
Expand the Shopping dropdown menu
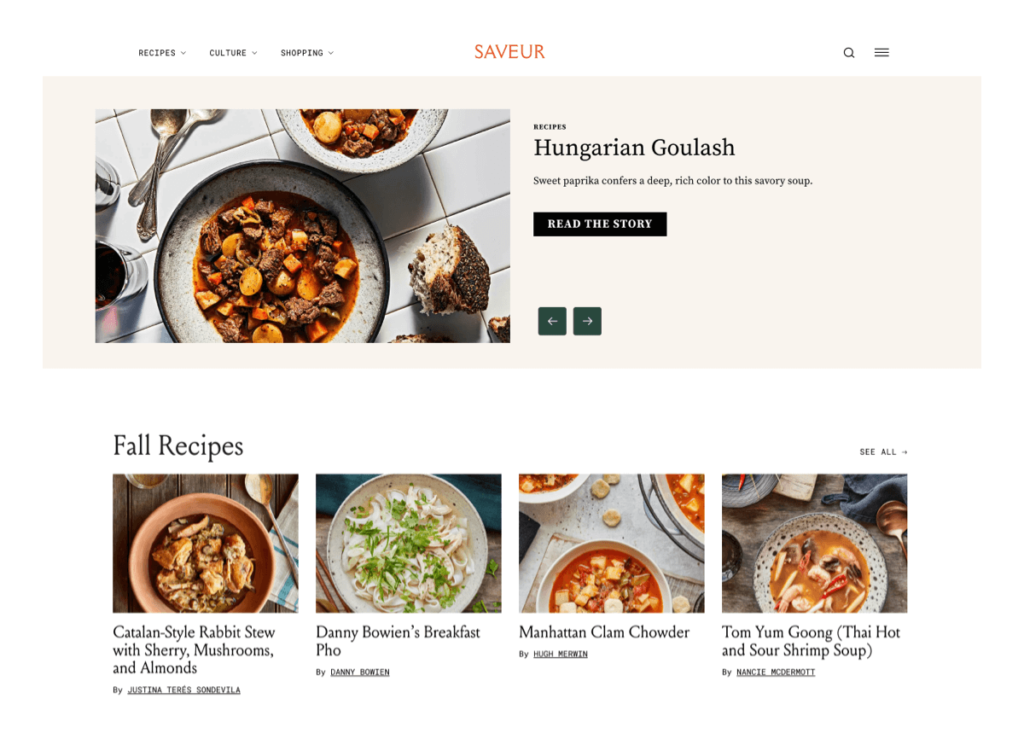(x=307, y=53)
